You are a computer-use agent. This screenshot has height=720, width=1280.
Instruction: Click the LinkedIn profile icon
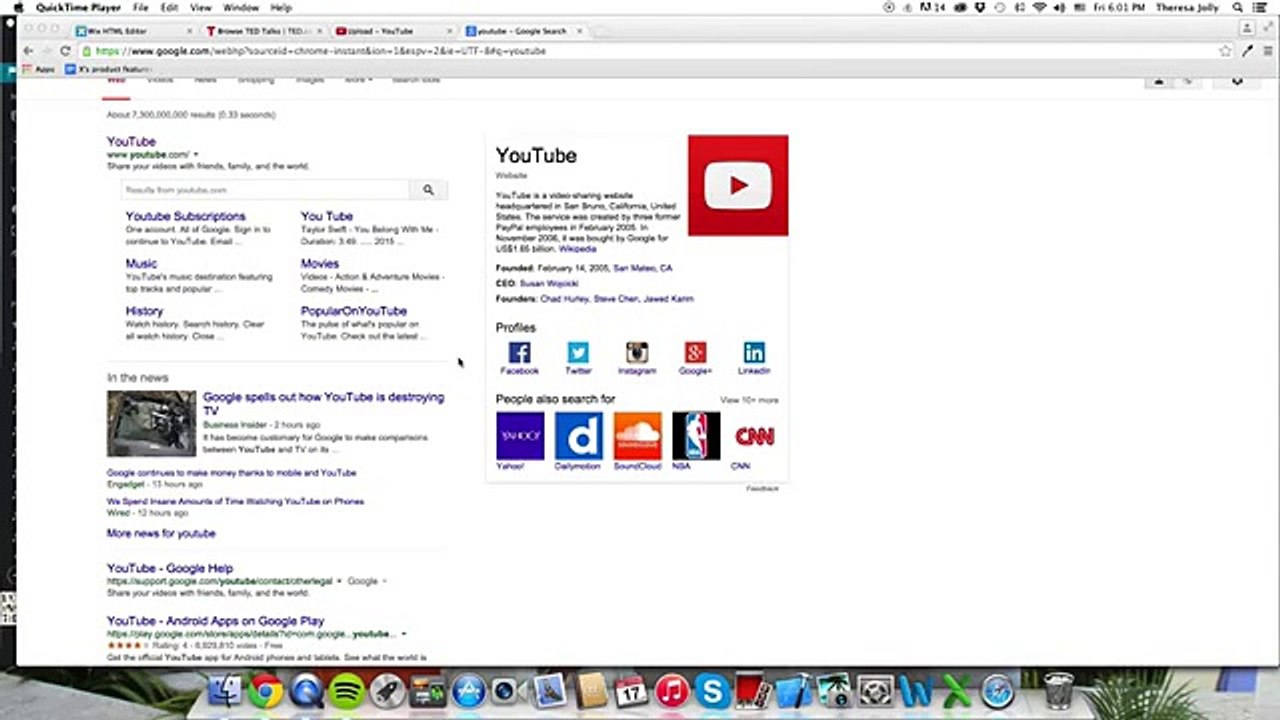pos(754,352)
